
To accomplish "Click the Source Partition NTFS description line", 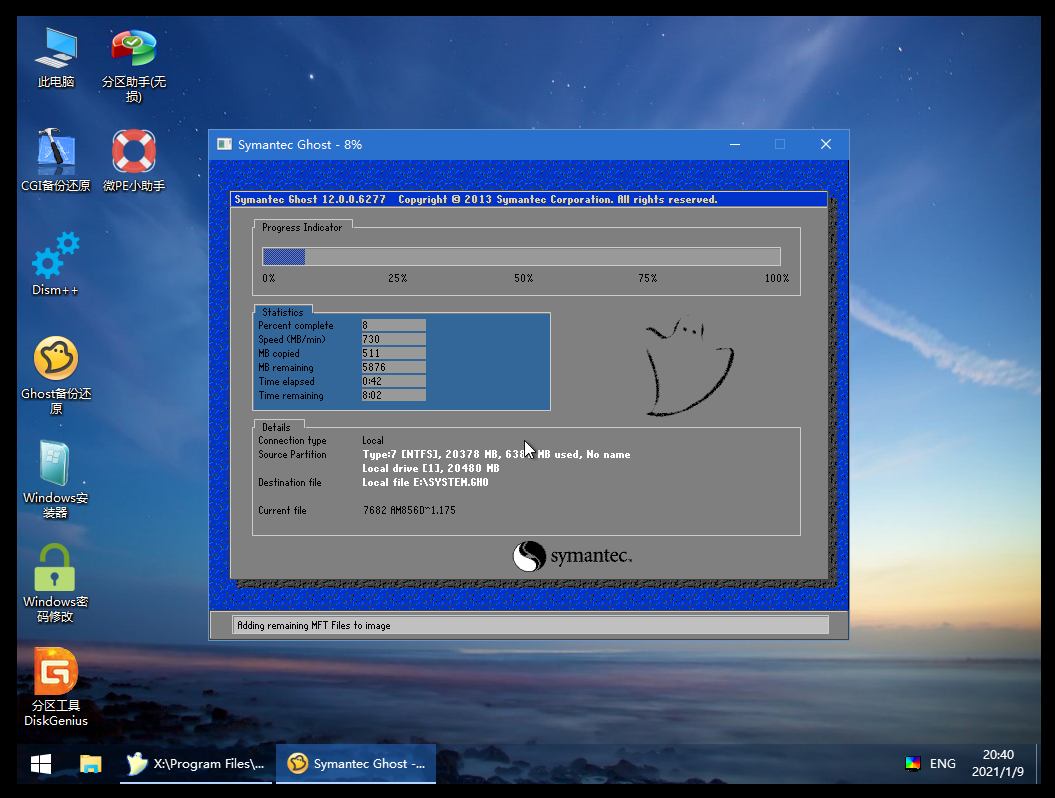I will click(x=497, y=455).
